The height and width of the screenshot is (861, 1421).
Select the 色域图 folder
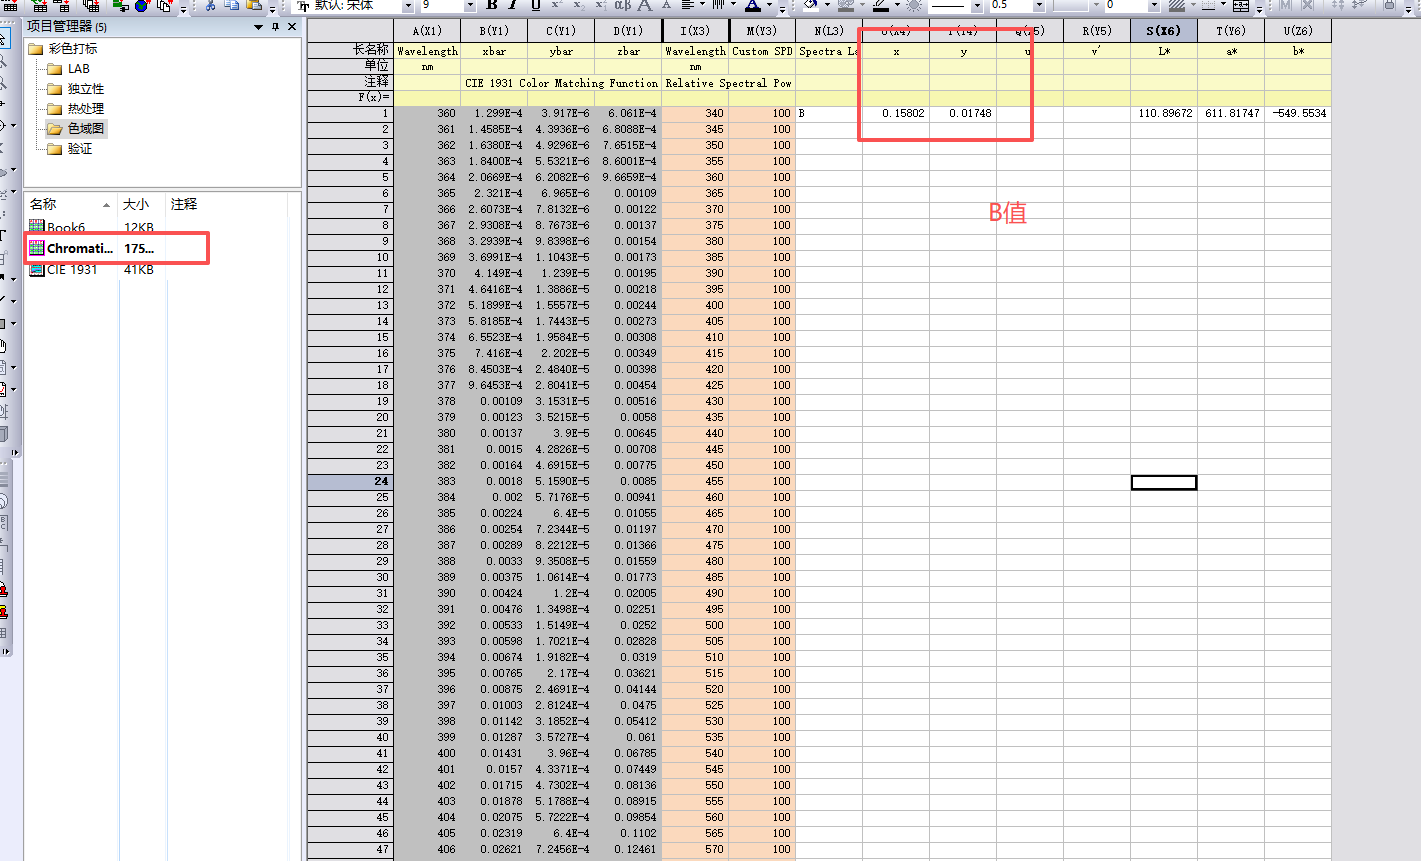(76, 128)
